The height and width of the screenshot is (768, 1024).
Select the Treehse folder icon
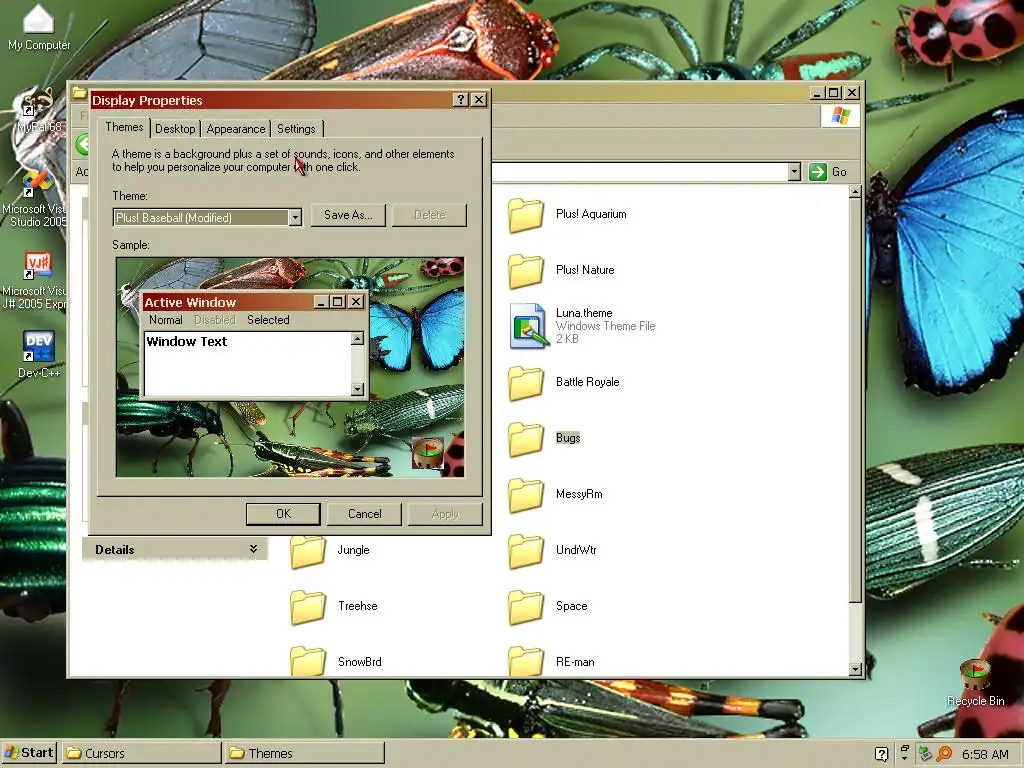click(308, 607)
